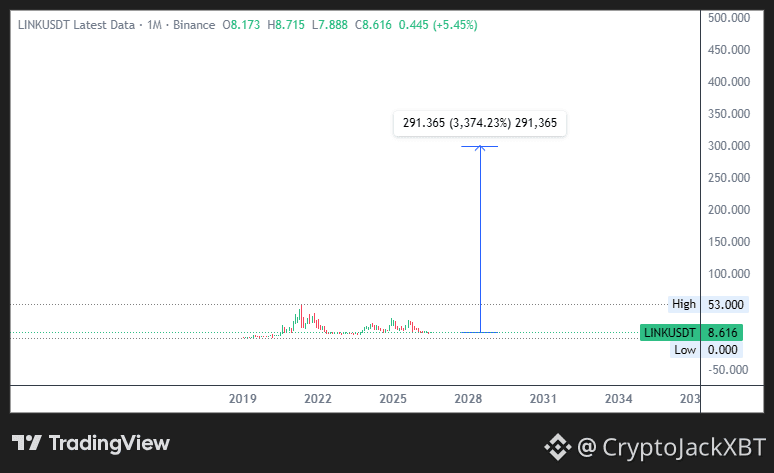Click the green LINKUSDT 8.616 price tag

(x=691, y=333)
